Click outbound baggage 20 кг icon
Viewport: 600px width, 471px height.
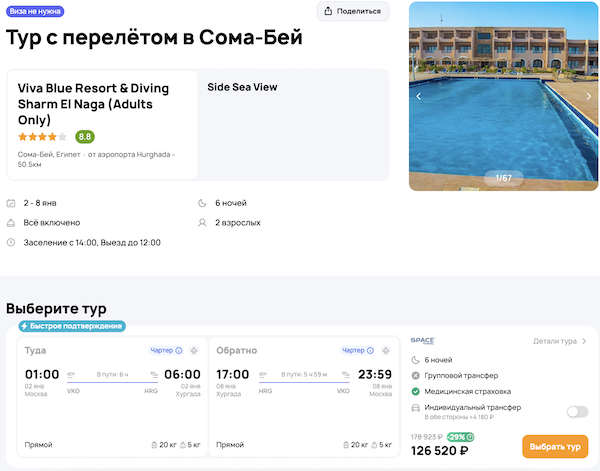153,444
